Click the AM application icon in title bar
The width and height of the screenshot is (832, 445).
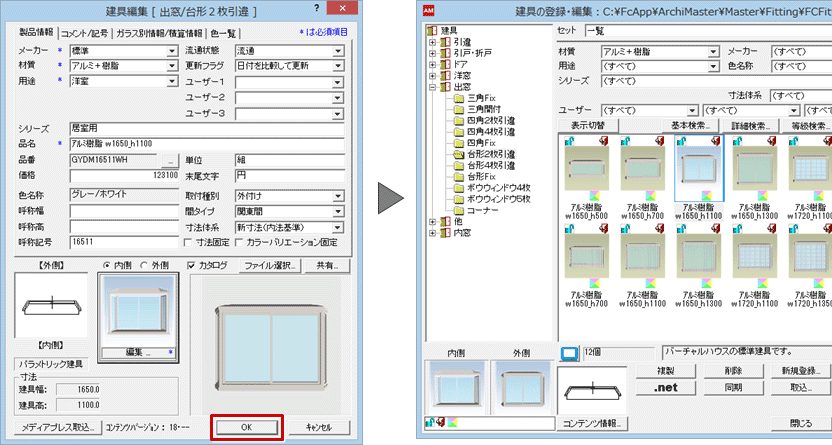(x=430, y=9)
